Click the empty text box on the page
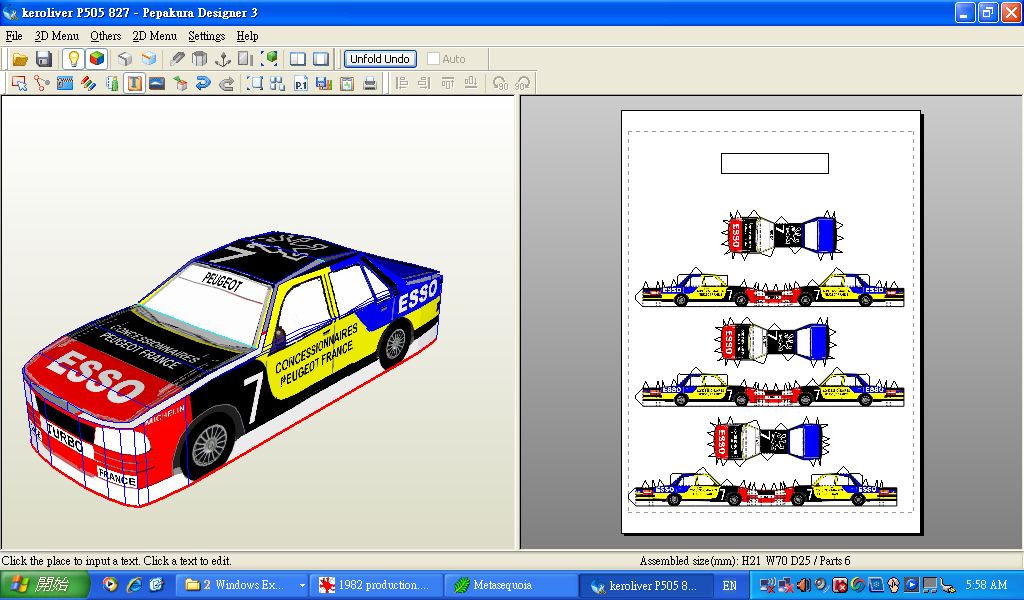Image resolution: width=1024 pixels, height=600 pixels. [x=774, y=163]
